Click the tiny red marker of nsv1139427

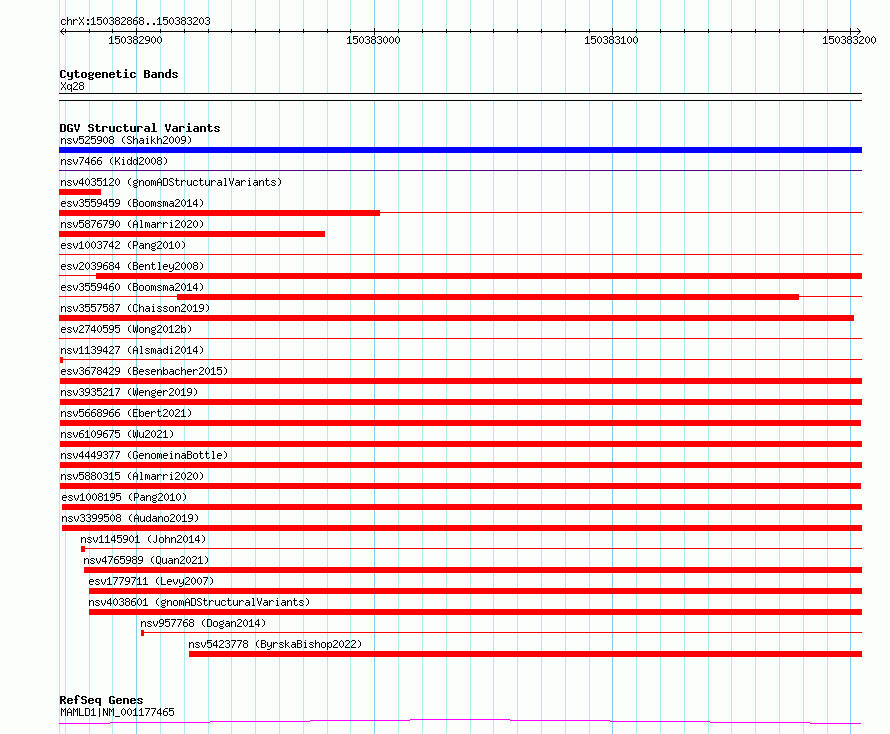[x=61, y=360]
